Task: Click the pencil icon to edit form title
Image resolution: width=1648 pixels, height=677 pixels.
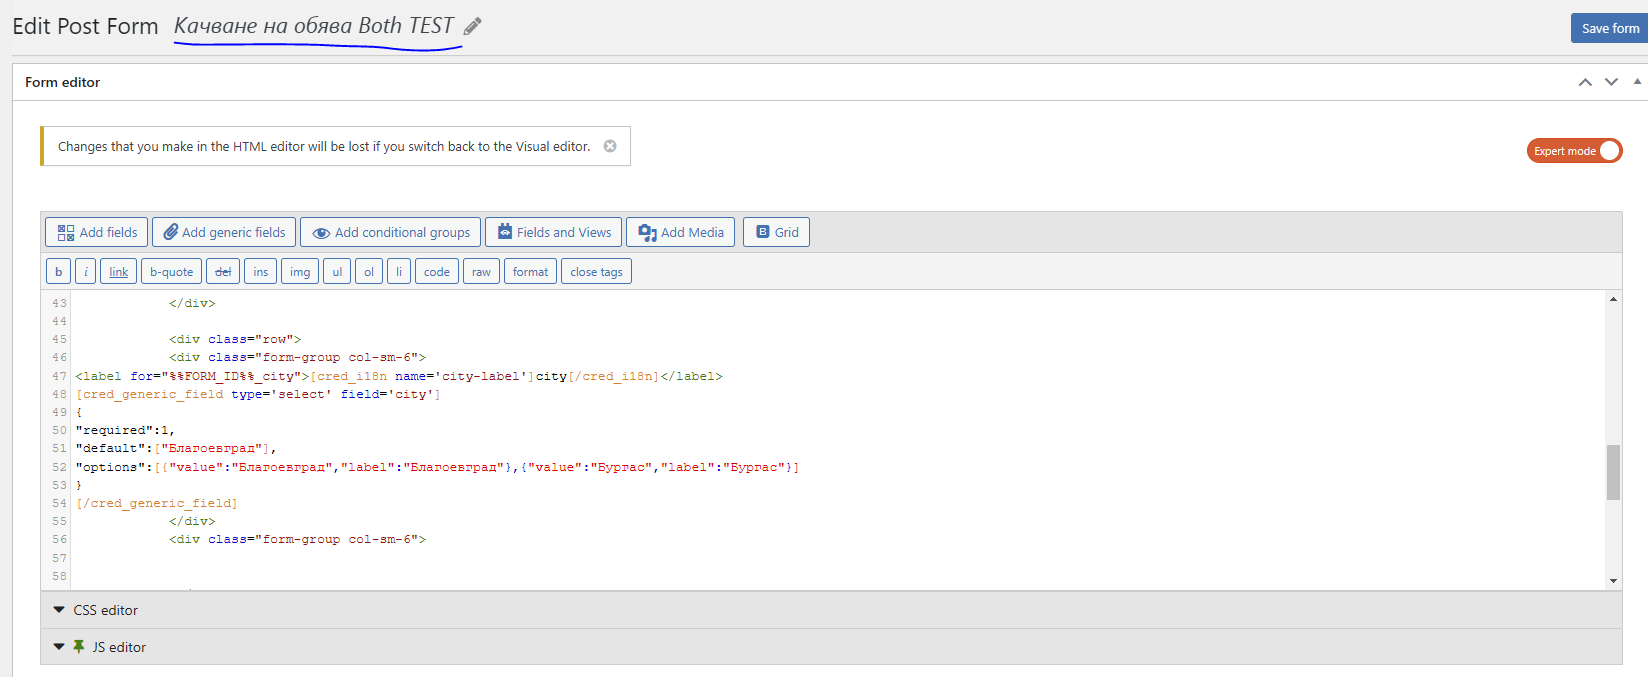Action: 473,27
